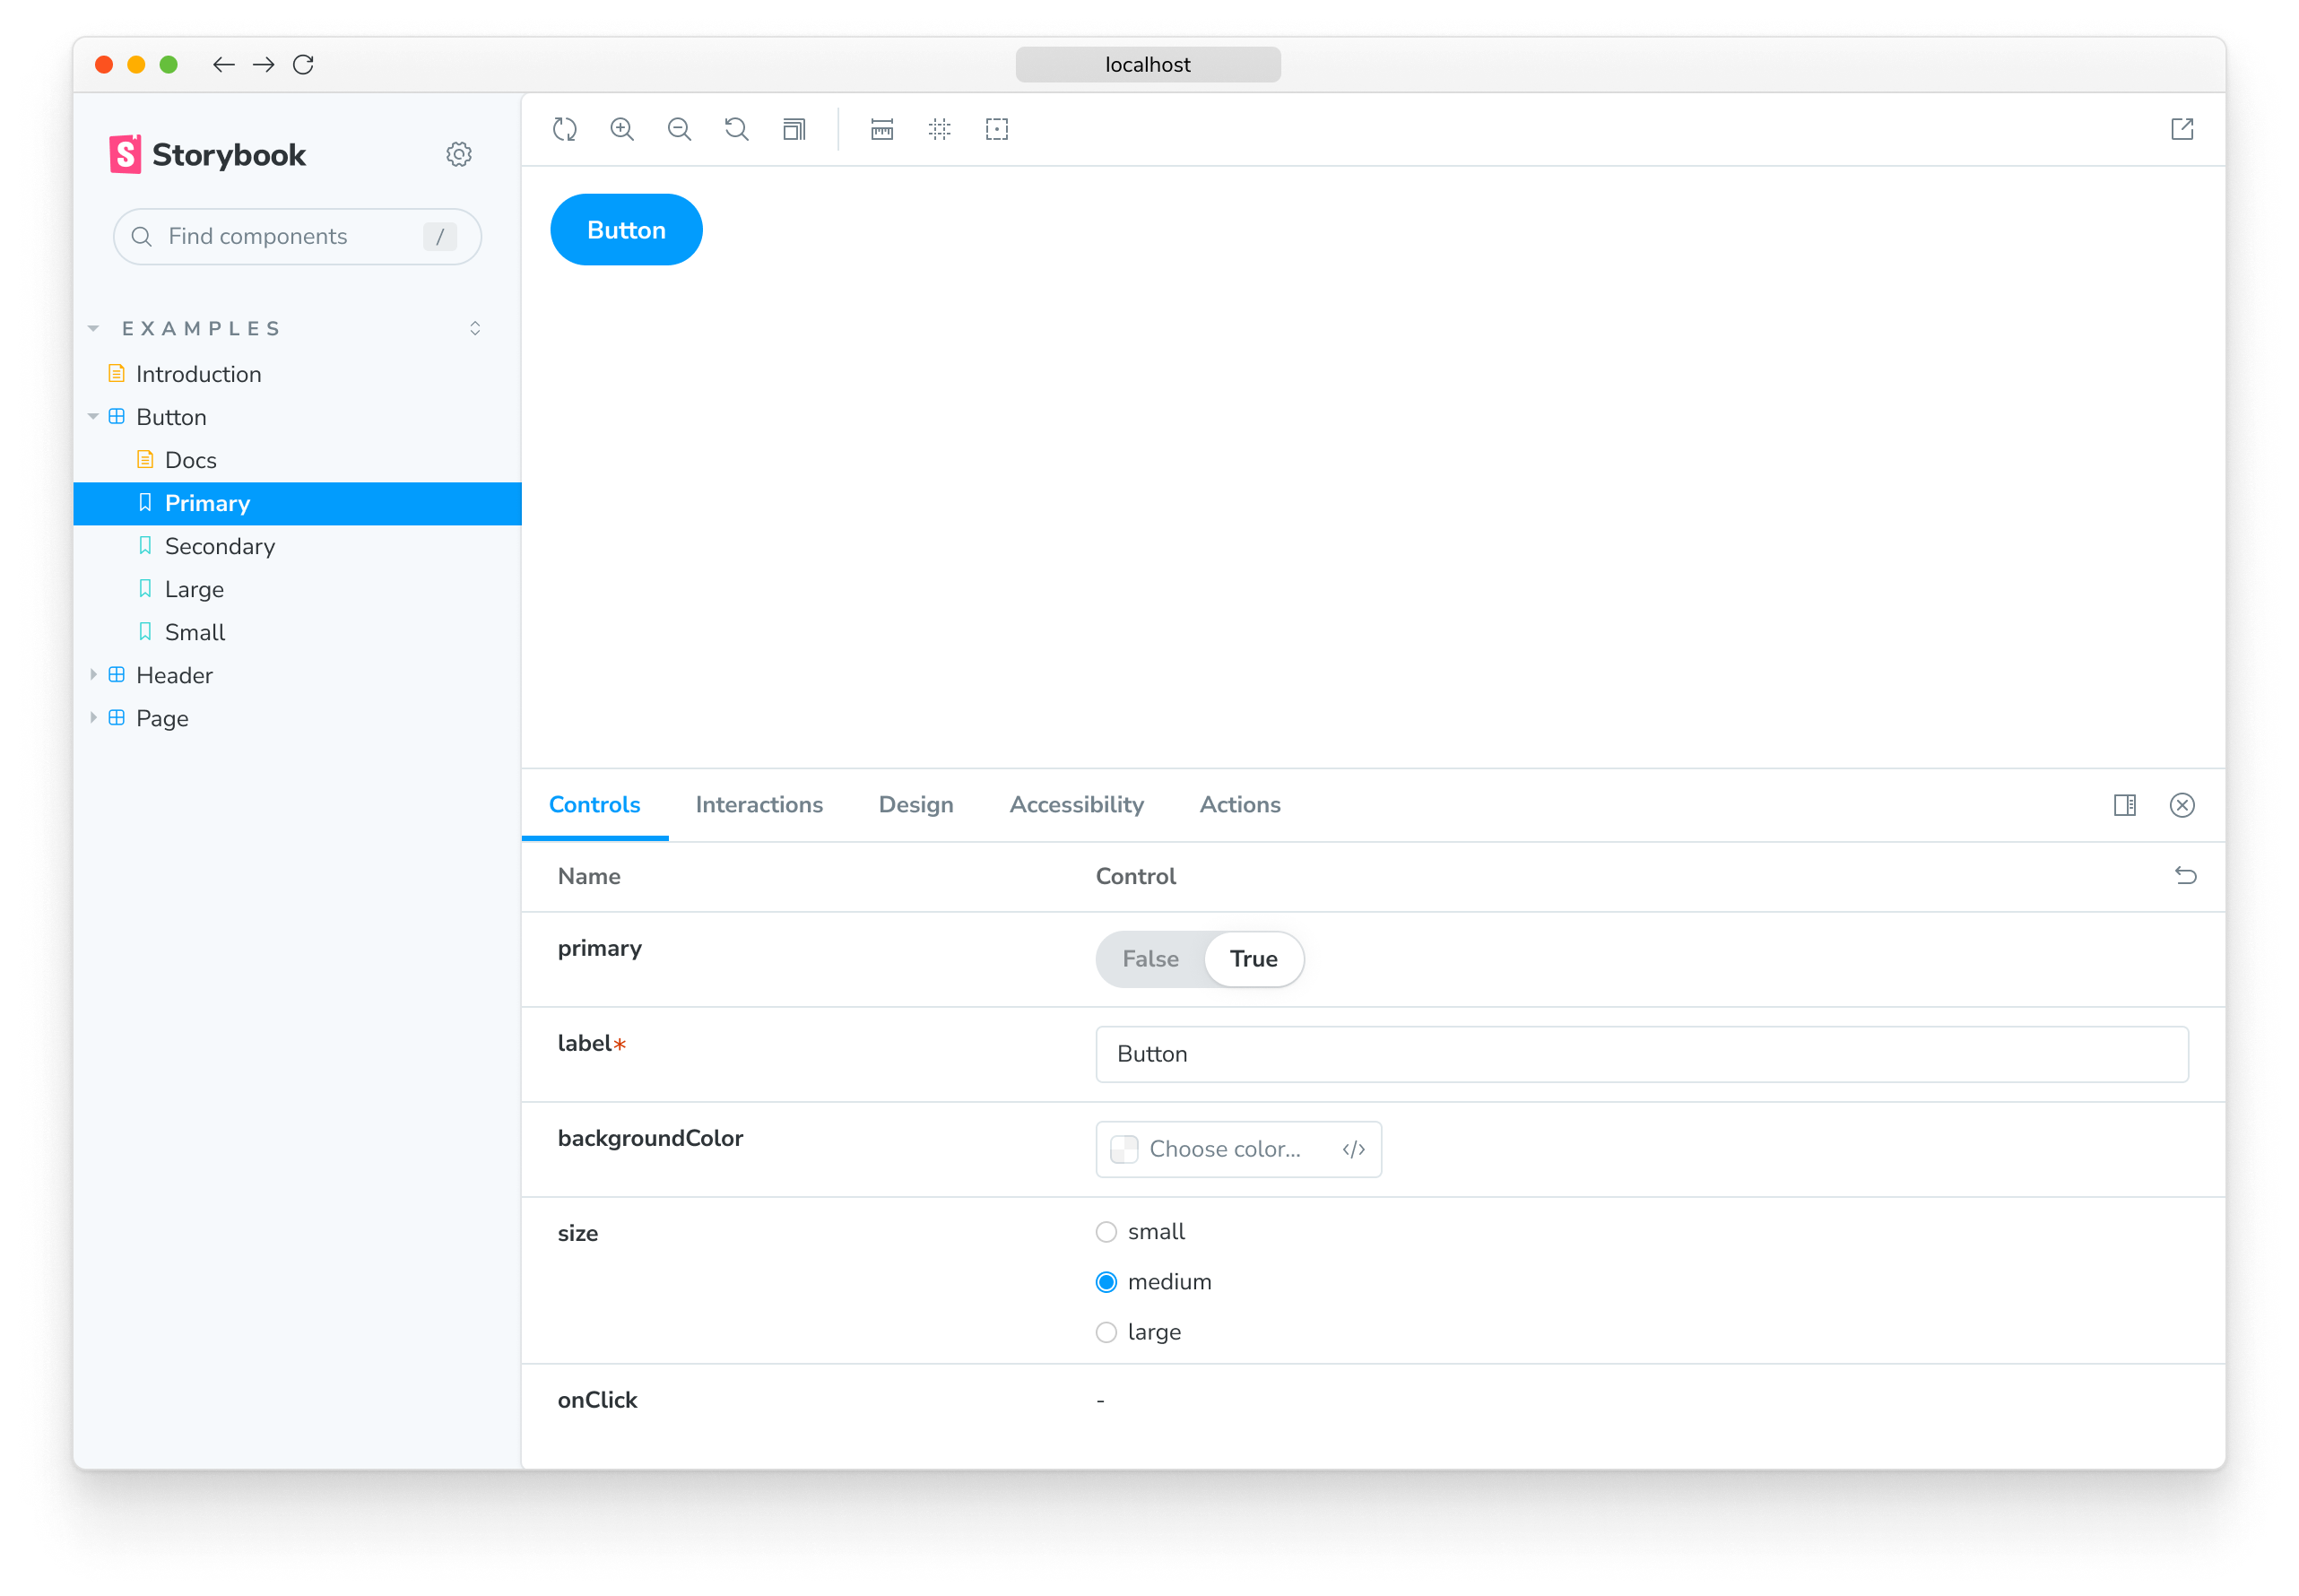The width and height of the screenshot is (2299, 1596).
Task: Expand the Header component tree
Action: coord(94,674)
